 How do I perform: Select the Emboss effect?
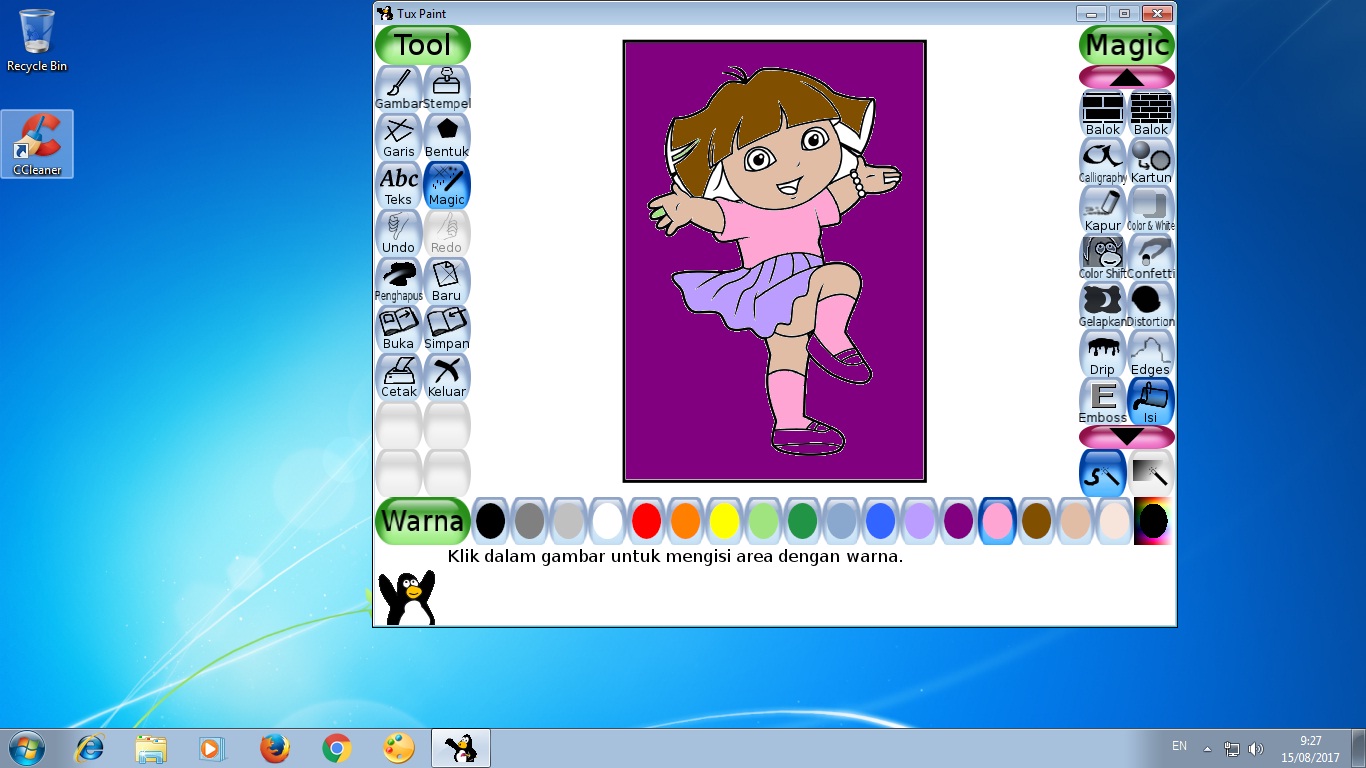coord(1103,401)
